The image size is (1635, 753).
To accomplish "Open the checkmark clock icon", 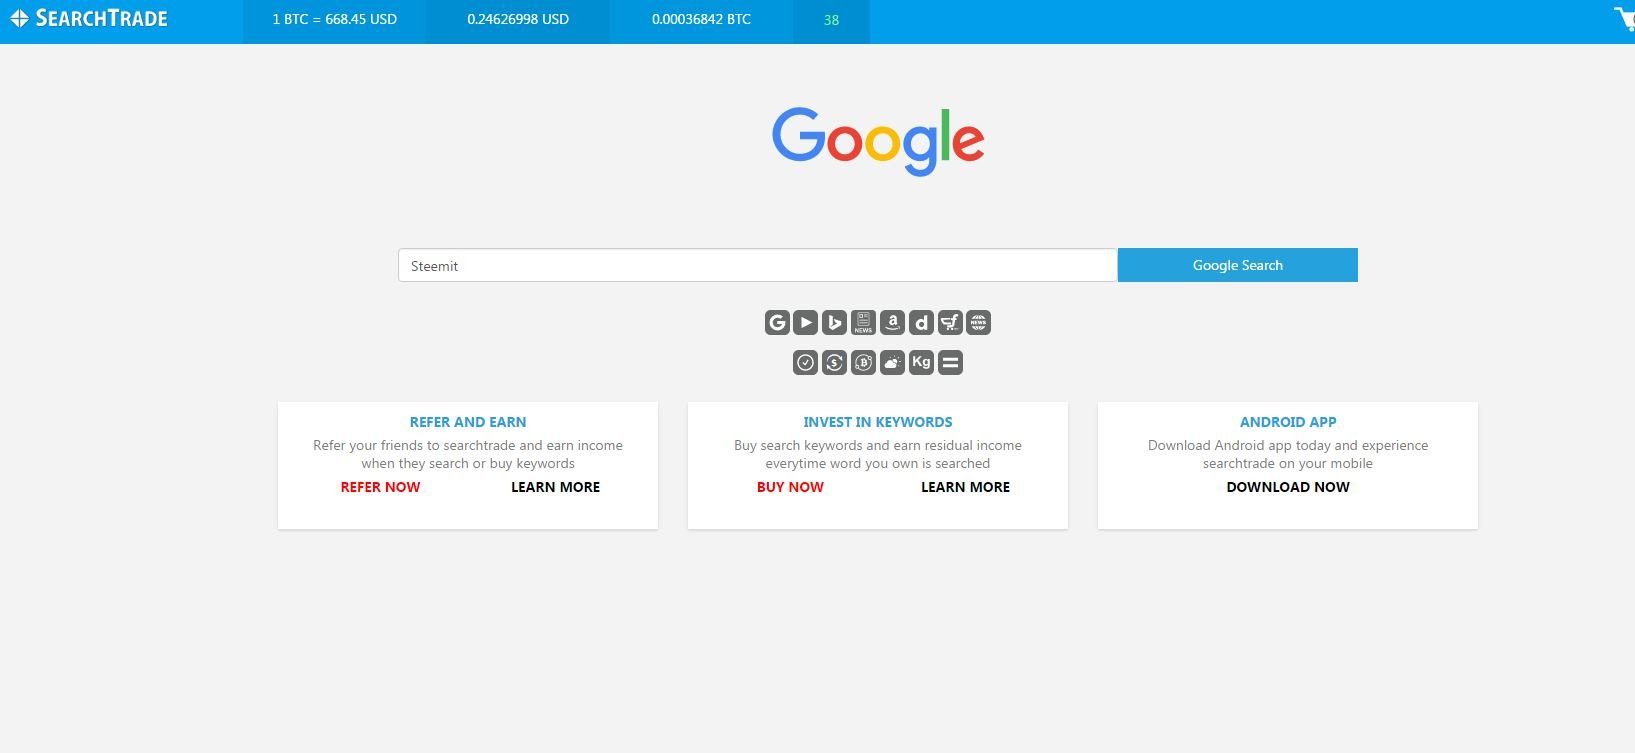I will pyautogui.click(x=805, y=362).
